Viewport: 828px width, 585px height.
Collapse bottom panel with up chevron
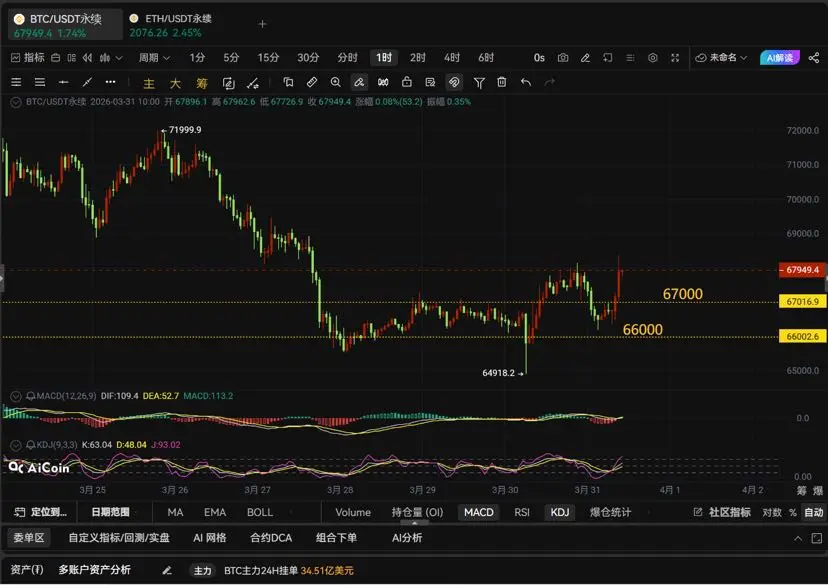(x=798, y=539)
